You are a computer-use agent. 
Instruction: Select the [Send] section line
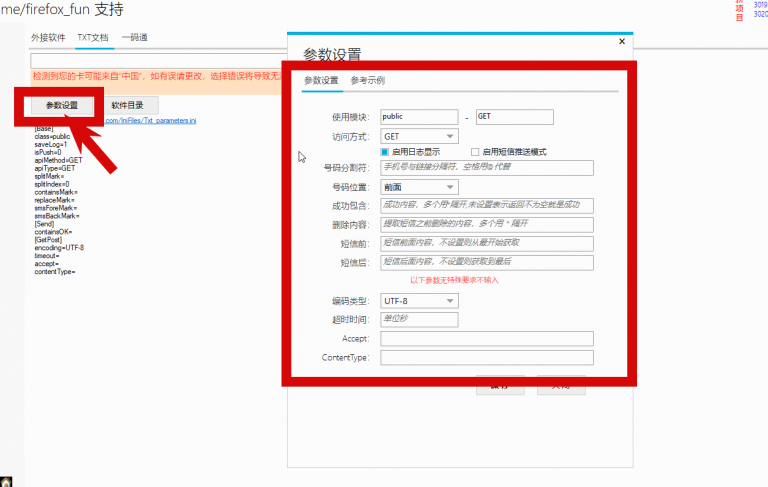point(44,224)
